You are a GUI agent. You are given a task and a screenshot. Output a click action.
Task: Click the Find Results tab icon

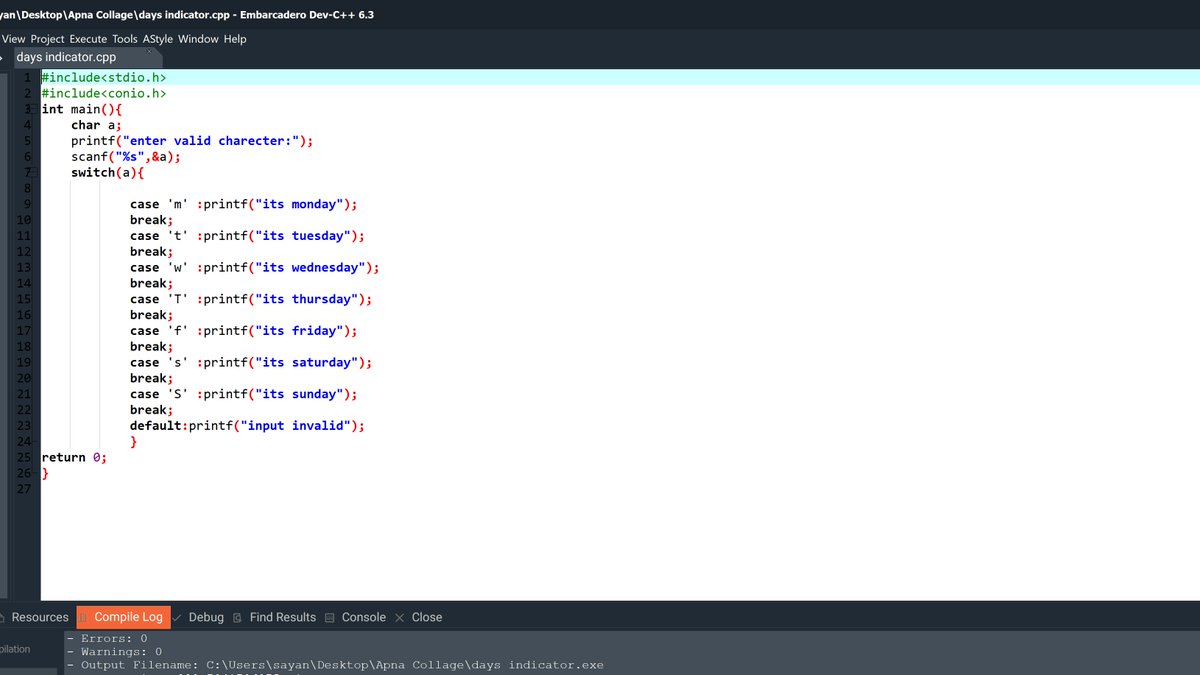[x=236, y=617]
